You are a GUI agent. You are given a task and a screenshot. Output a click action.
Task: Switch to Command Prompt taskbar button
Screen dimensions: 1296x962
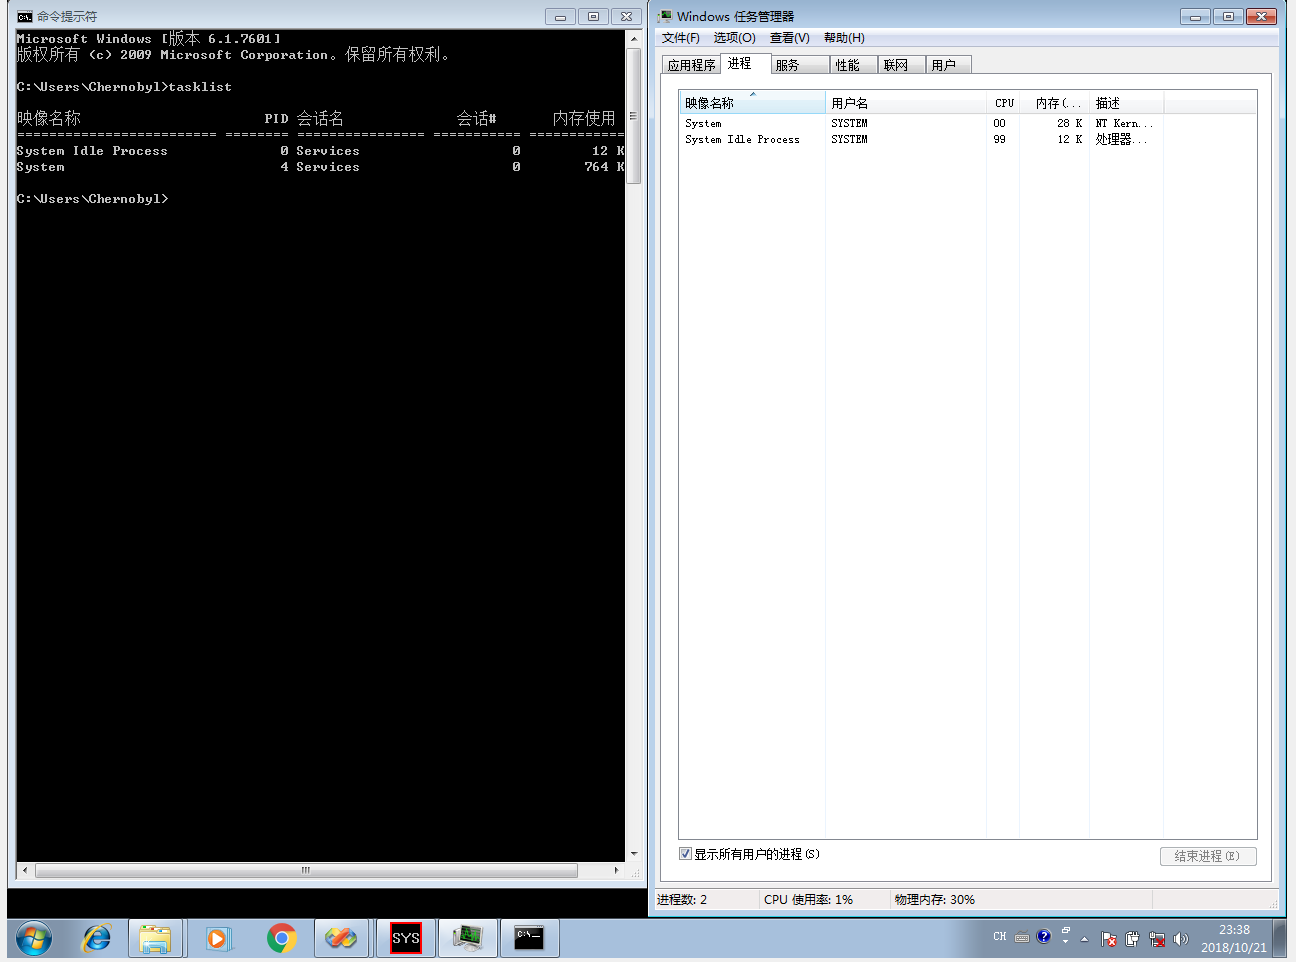tap(529, 938)
